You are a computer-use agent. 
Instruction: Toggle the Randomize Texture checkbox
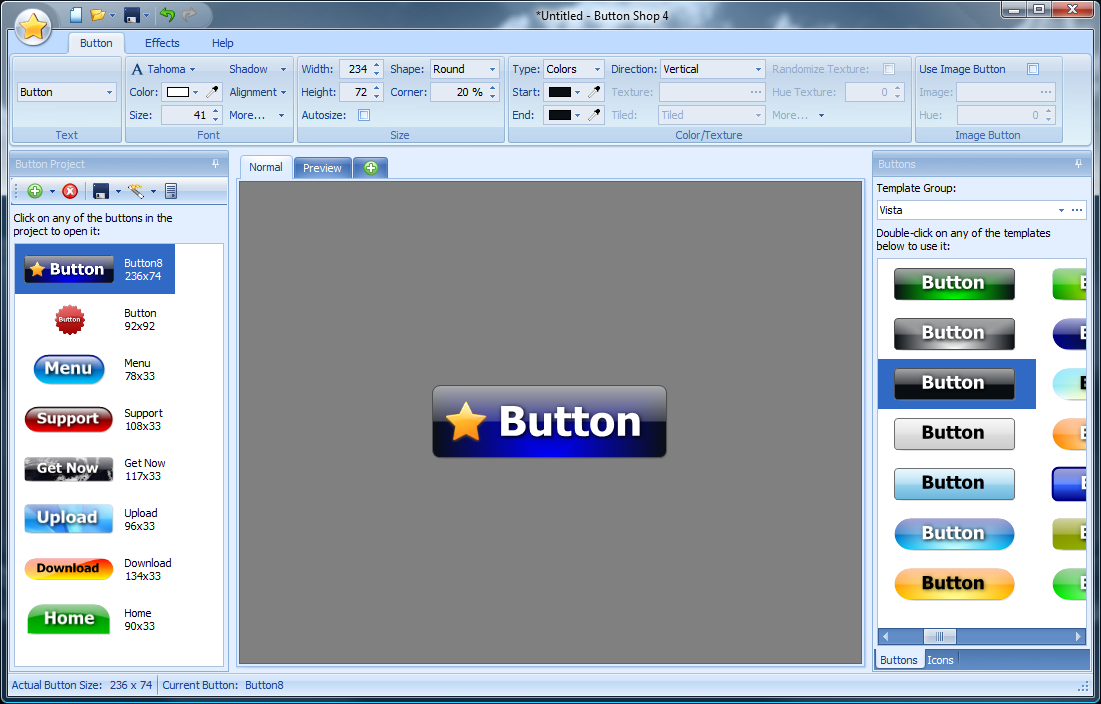tap(888, 68)
